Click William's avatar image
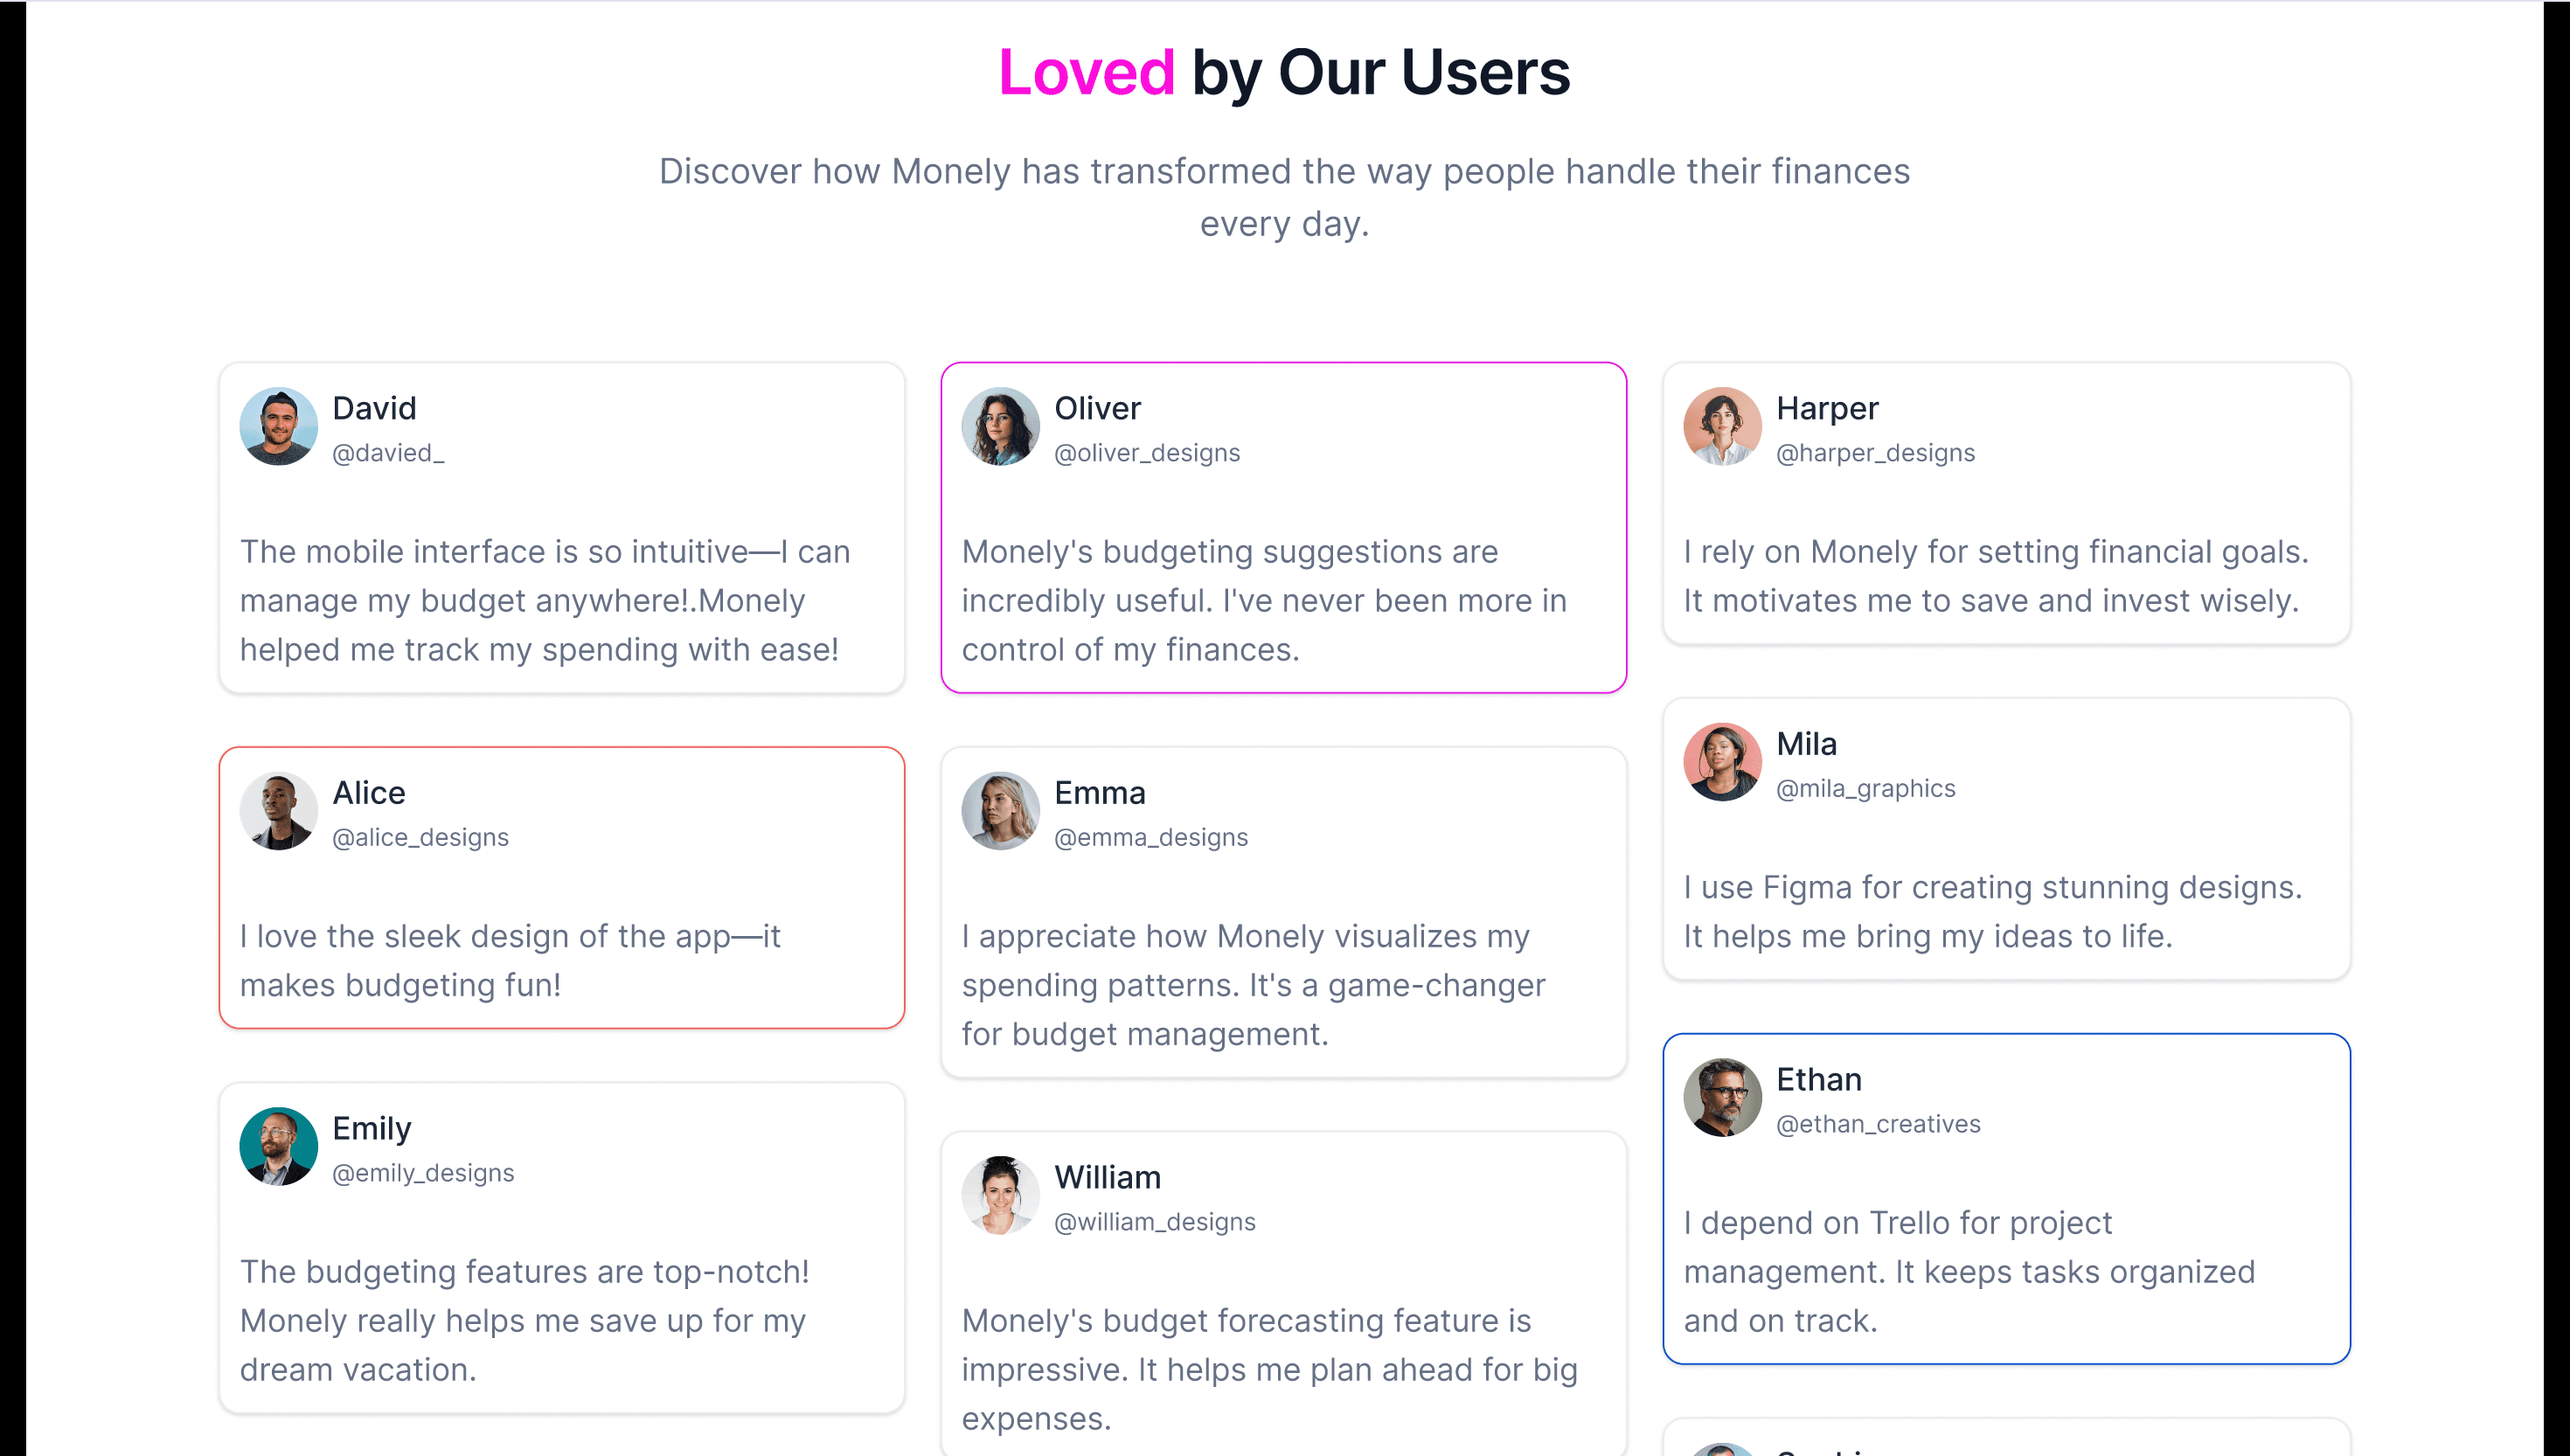This screenshot has width=2570, height=1456. click(x=1000, y=1196)
